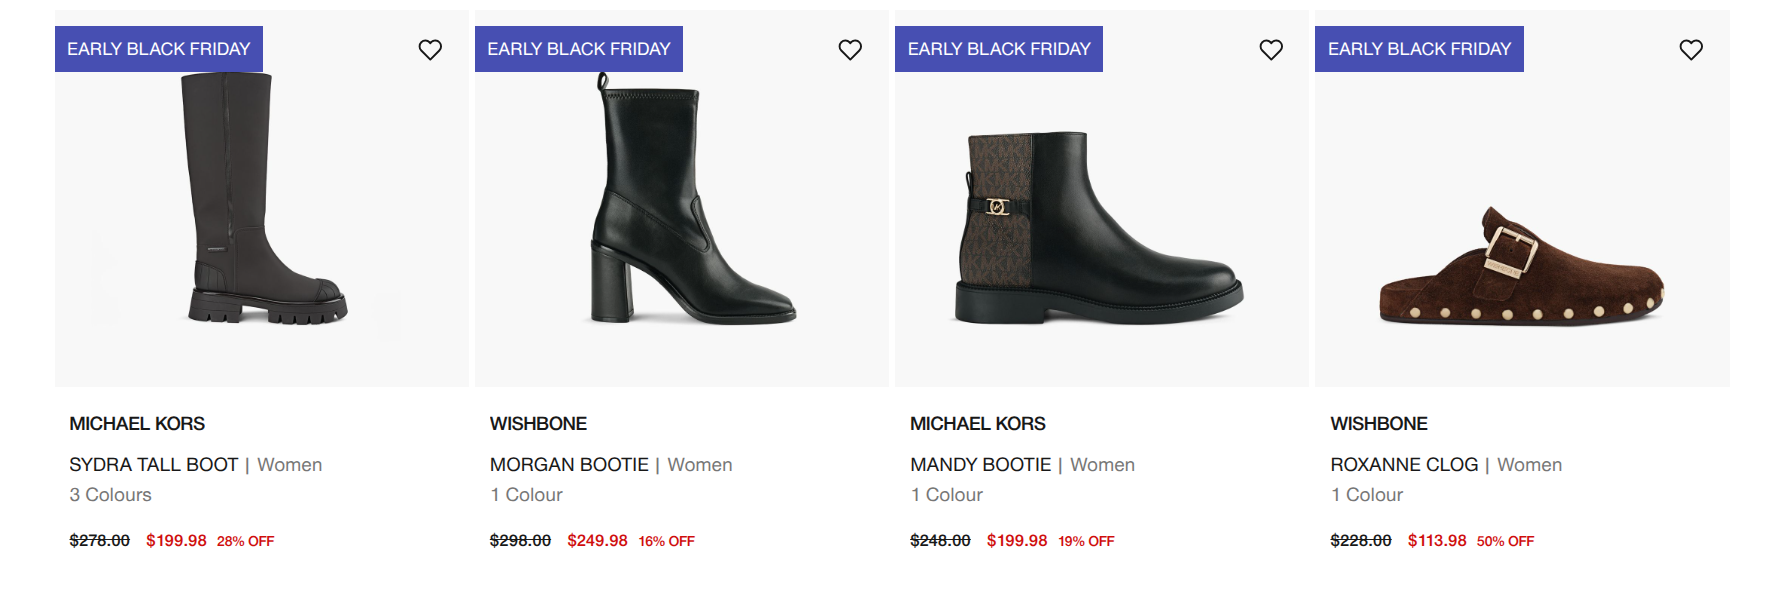Add Sydra Tall Boot to wishlist via heart icon
Image resolution: width=1775 pixels, height=591 pixels.
tap(430, 48)
